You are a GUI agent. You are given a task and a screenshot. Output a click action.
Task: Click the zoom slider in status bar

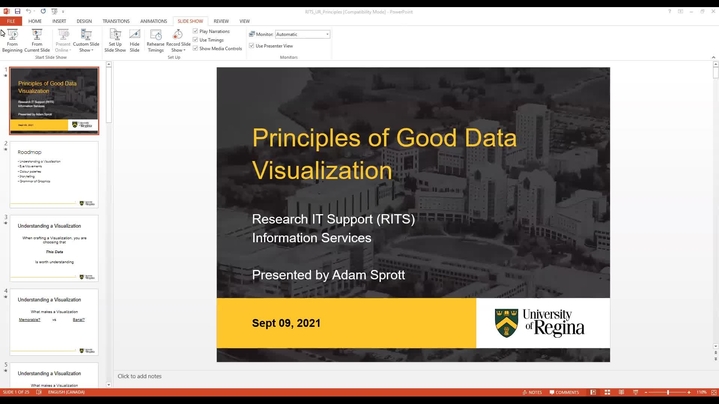click(x=668, y=392)
